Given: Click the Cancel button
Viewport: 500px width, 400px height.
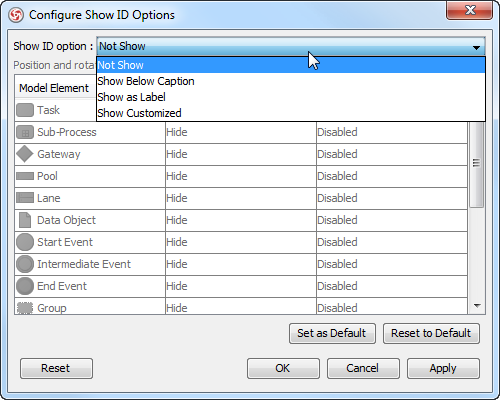Looking at the screenshot, I should pos(363,368).
